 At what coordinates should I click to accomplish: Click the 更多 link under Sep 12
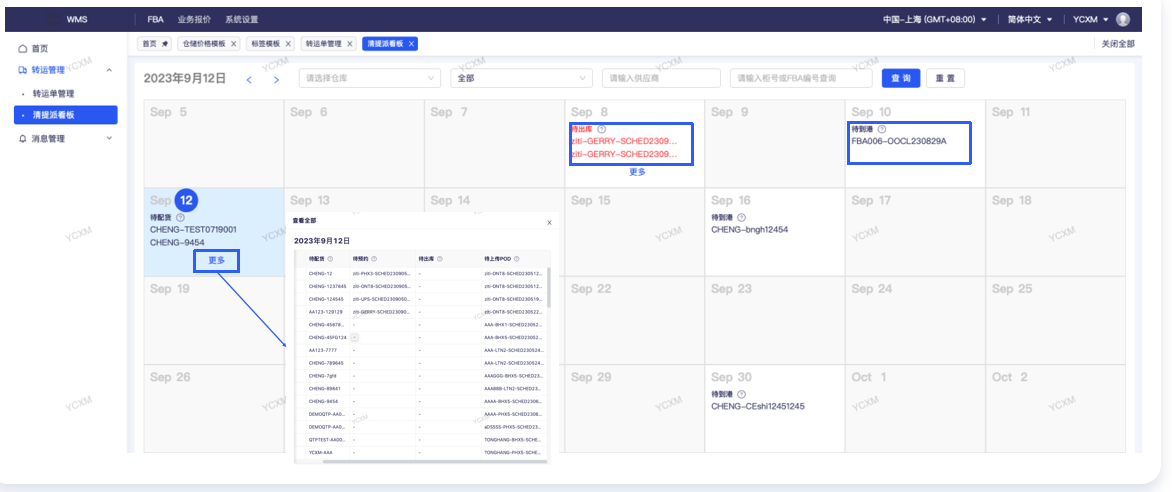coord(217,260)
